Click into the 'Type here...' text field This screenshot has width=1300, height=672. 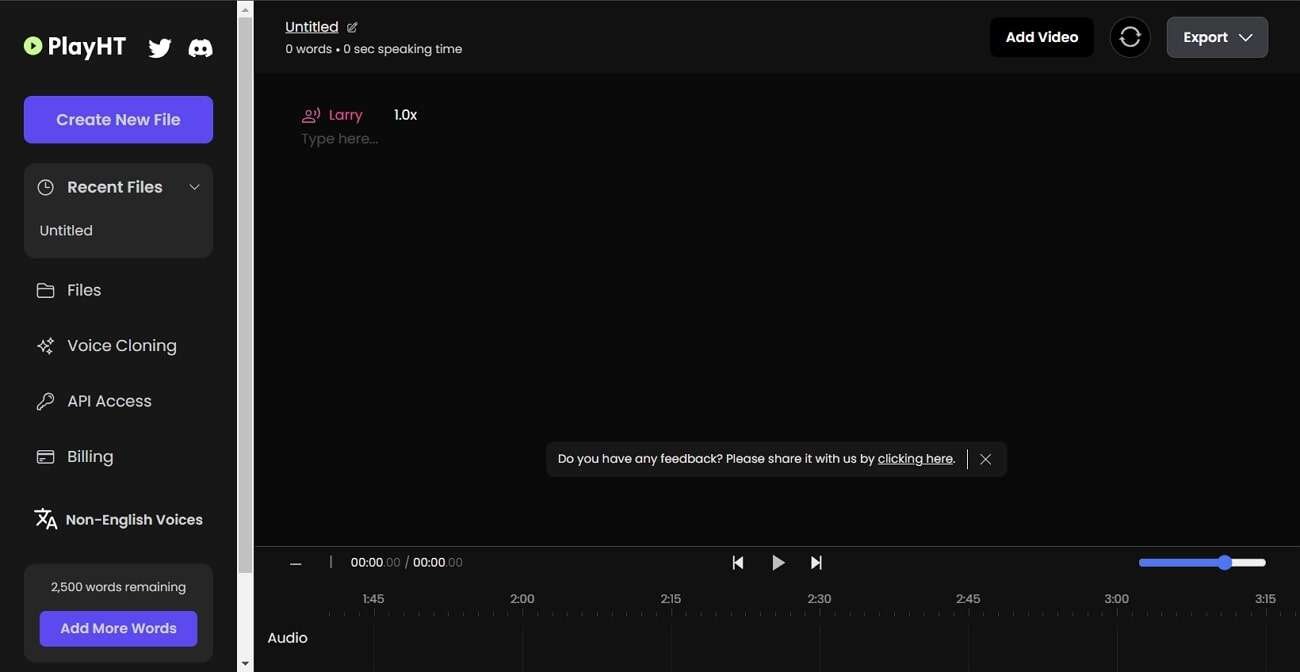tap(340, 139)
